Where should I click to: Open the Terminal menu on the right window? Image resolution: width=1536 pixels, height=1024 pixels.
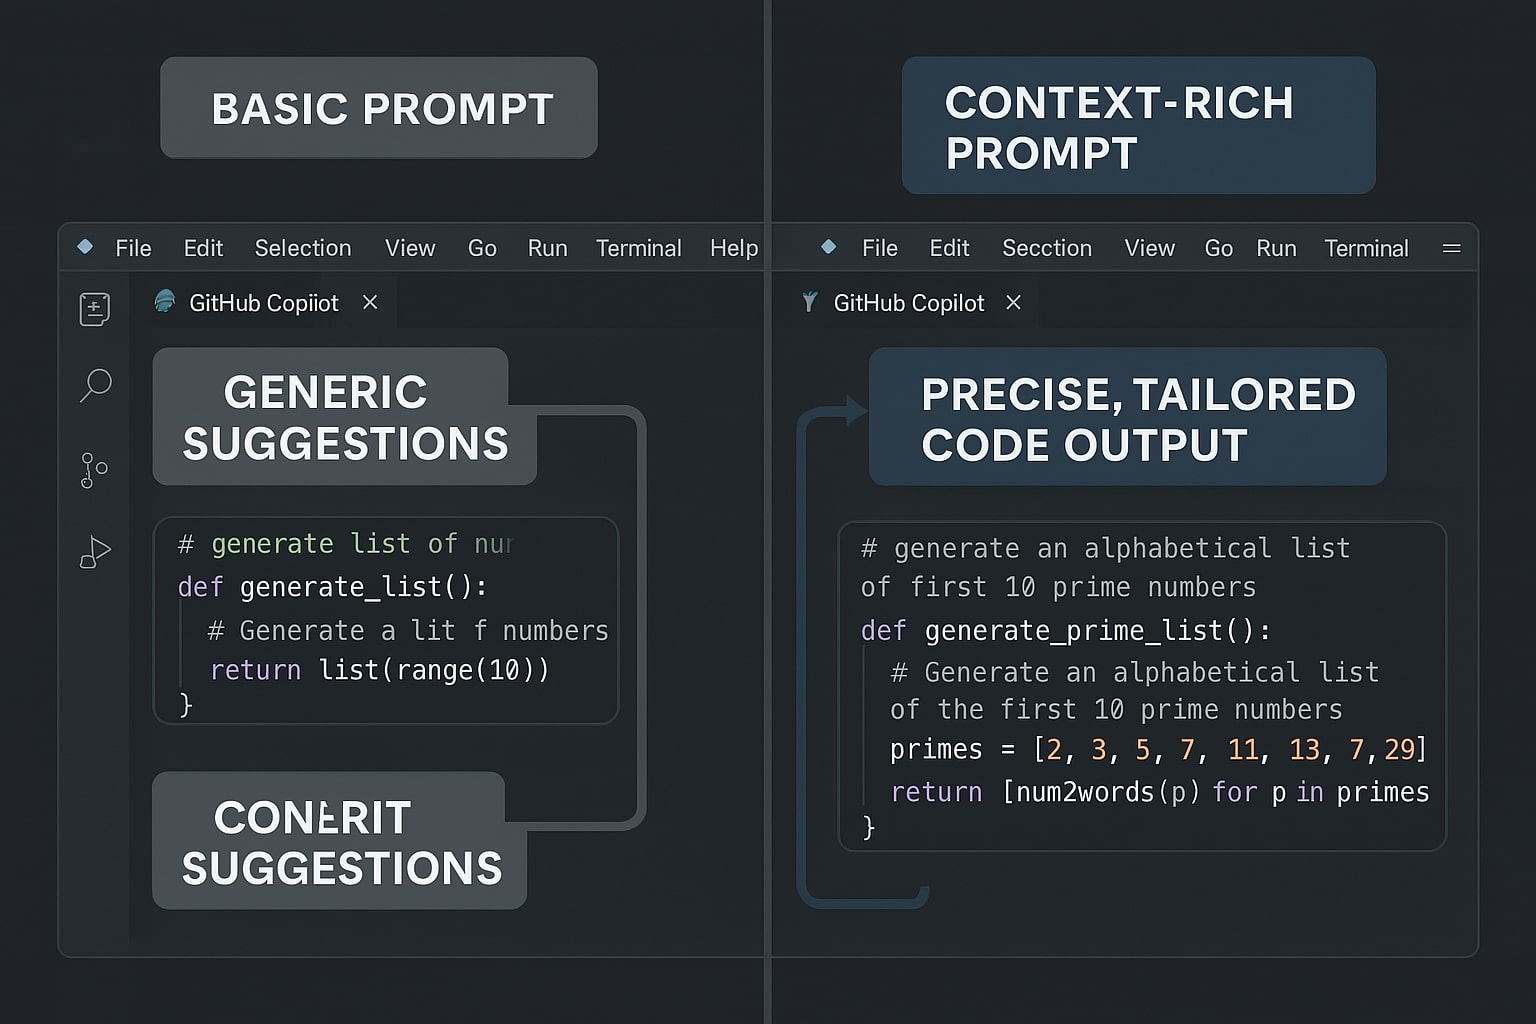pyautogui.click(x=1366, y=247)
